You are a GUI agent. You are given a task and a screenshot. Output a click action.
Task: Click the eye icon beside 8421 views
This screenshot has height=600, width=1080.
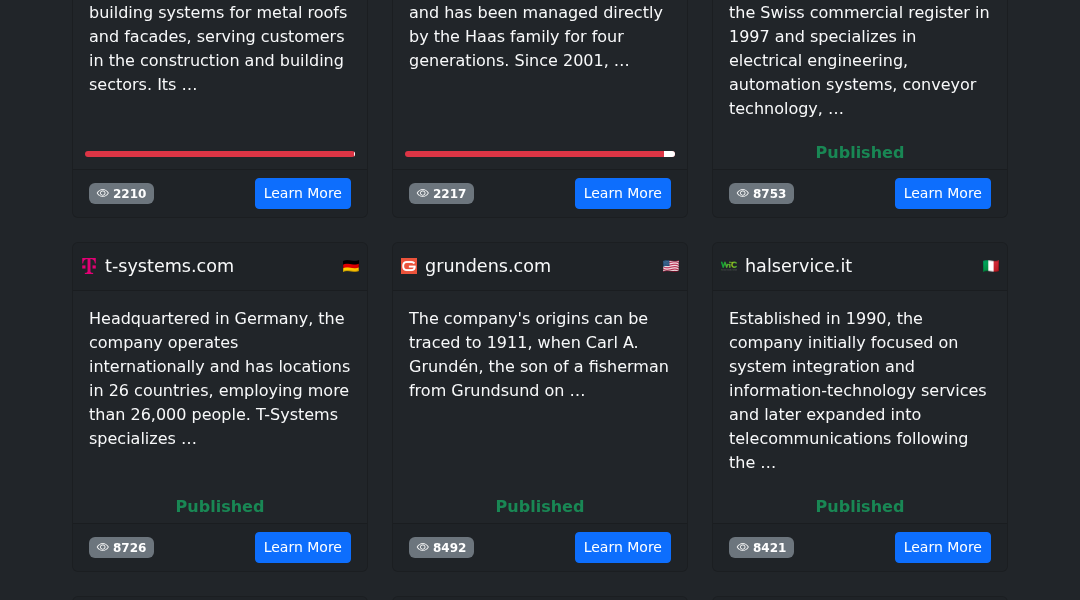pyautogui.click(x=742, y=548)
